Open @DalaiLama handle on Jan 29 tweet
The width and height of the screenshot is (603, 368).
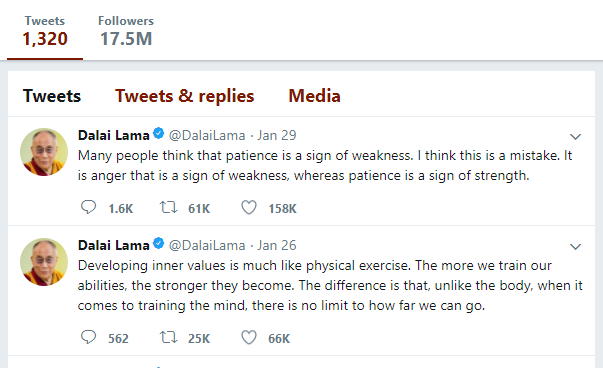(x=207, y=135)
